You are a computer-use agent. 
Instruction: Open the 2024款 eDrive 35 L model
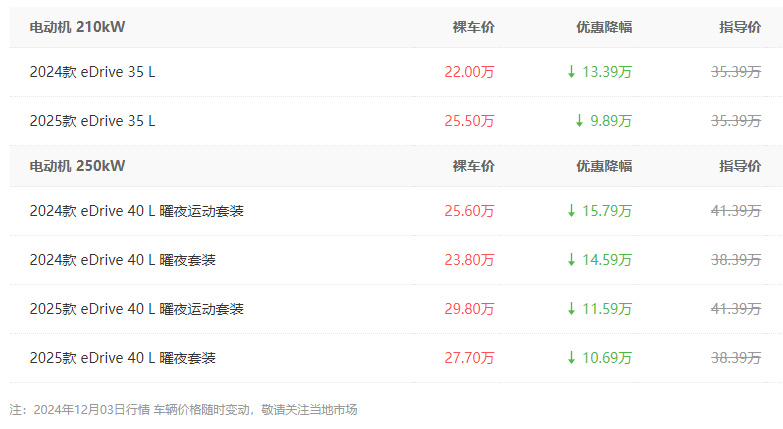click(x=92, y=72)
